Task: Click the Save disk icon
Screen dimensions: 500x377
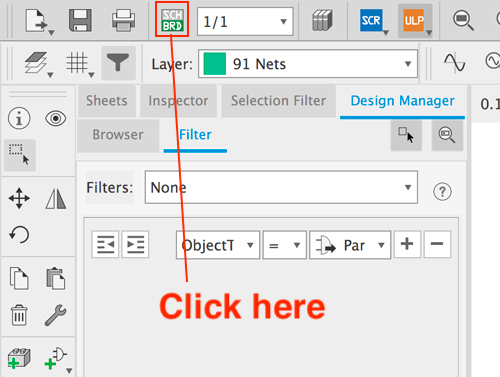Action: [x=80, y=20]
